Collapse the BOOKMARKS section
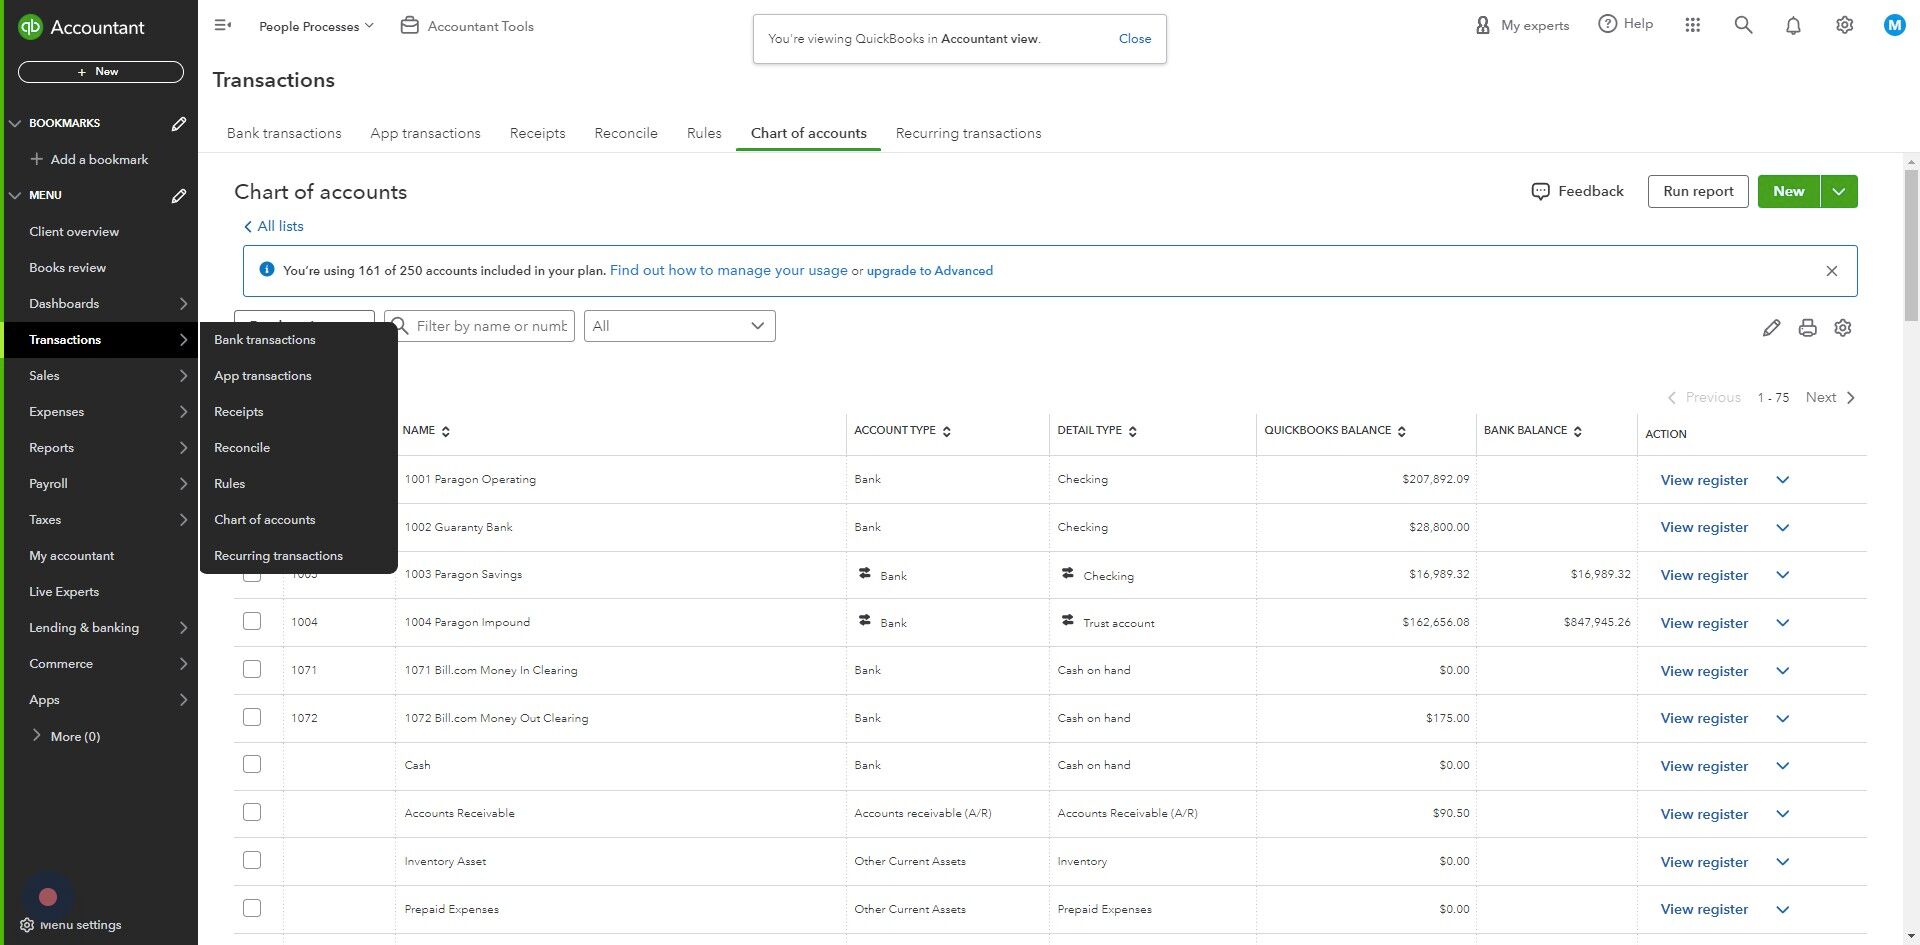This screenshot has width=1920, height=945. [x=15, y=124]
